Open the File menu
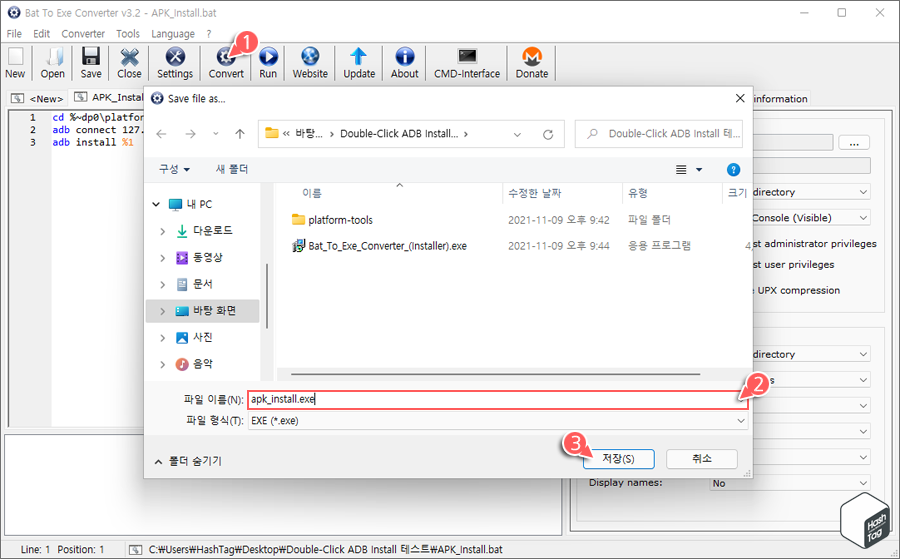The height and width of the screenshot is (559, 900). pyautogui.click(x=14, y=34)
